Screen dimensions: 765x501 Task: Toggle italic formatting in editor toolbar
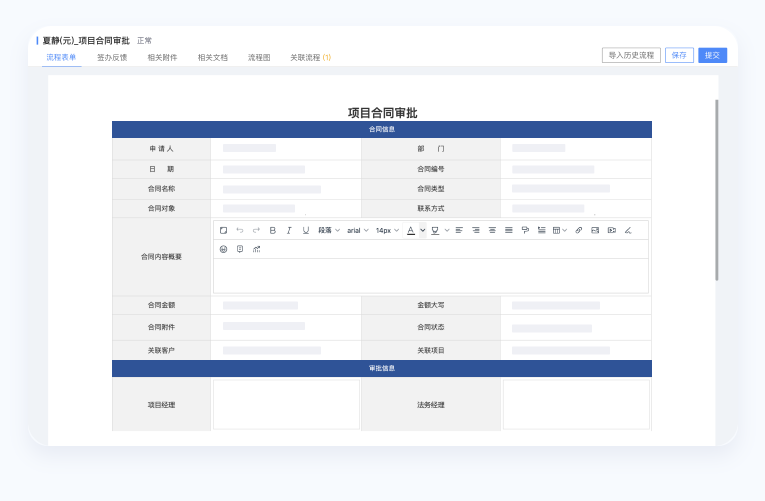(x=289, y=230)
